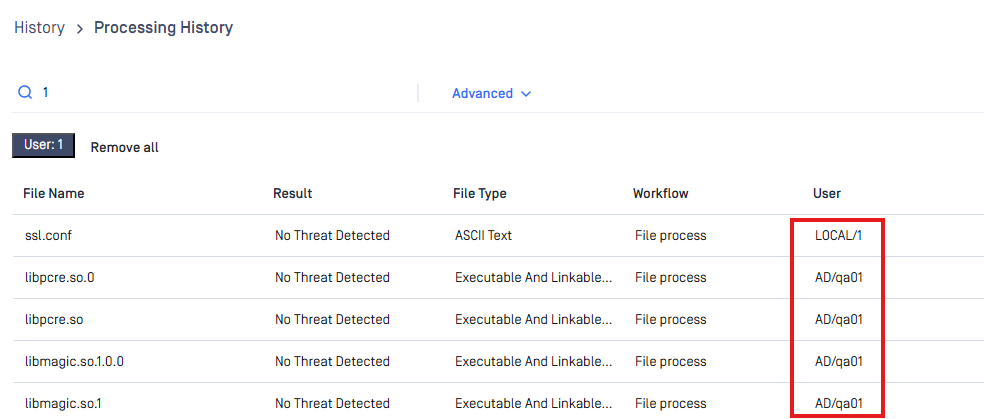The height and width of the screenshot is (419, 984).
Task: Select the Processing History breadcrumb
Action: click(x=163, y=28)
